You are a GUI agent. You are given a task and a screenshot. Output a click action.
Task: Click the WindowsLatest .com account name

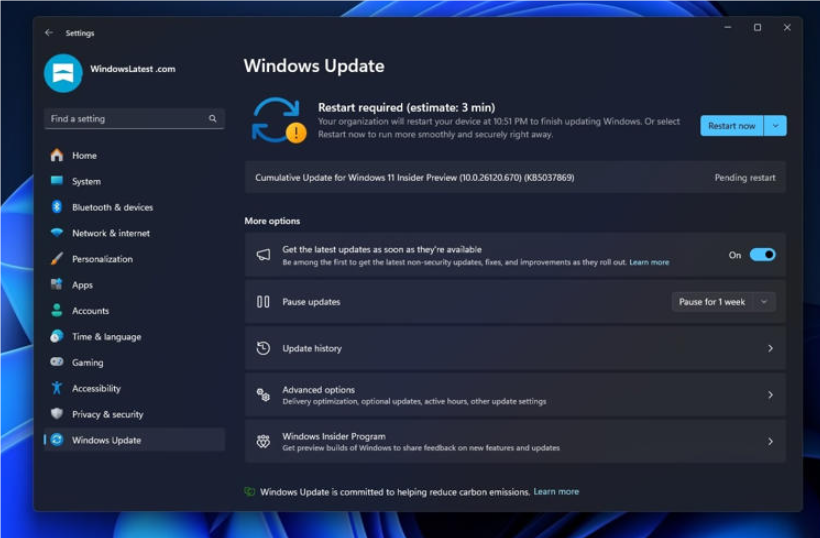[x=133, y=68]
